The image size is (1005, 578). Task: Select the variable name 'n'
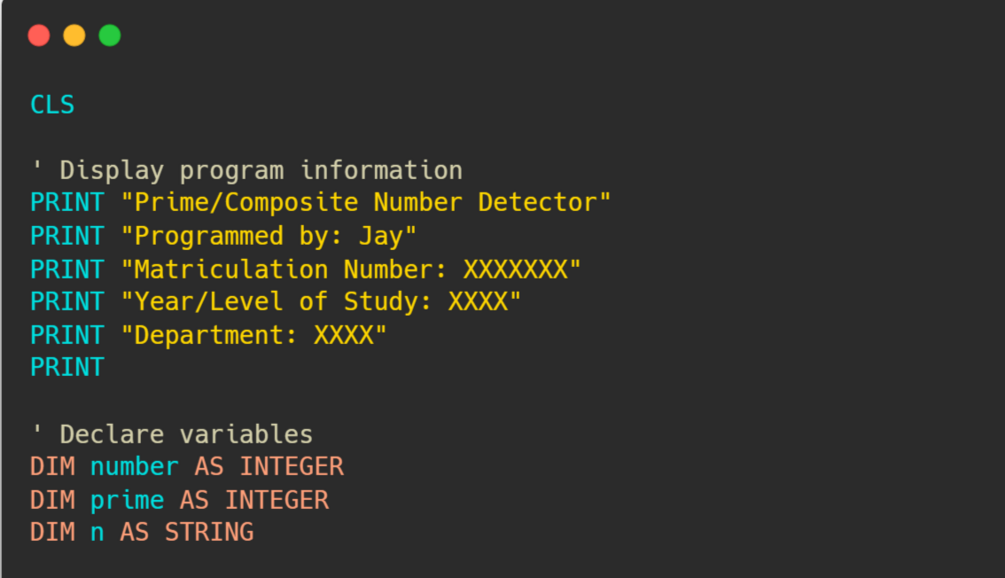[97, 532]
